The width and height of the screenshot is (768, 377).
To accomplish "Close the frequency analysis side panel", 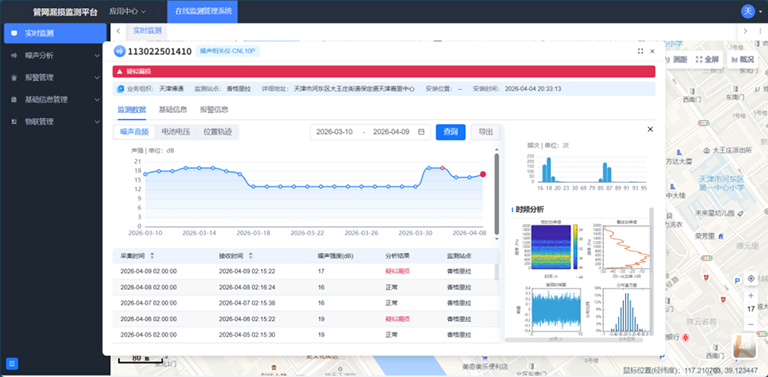I will [650, 129].
